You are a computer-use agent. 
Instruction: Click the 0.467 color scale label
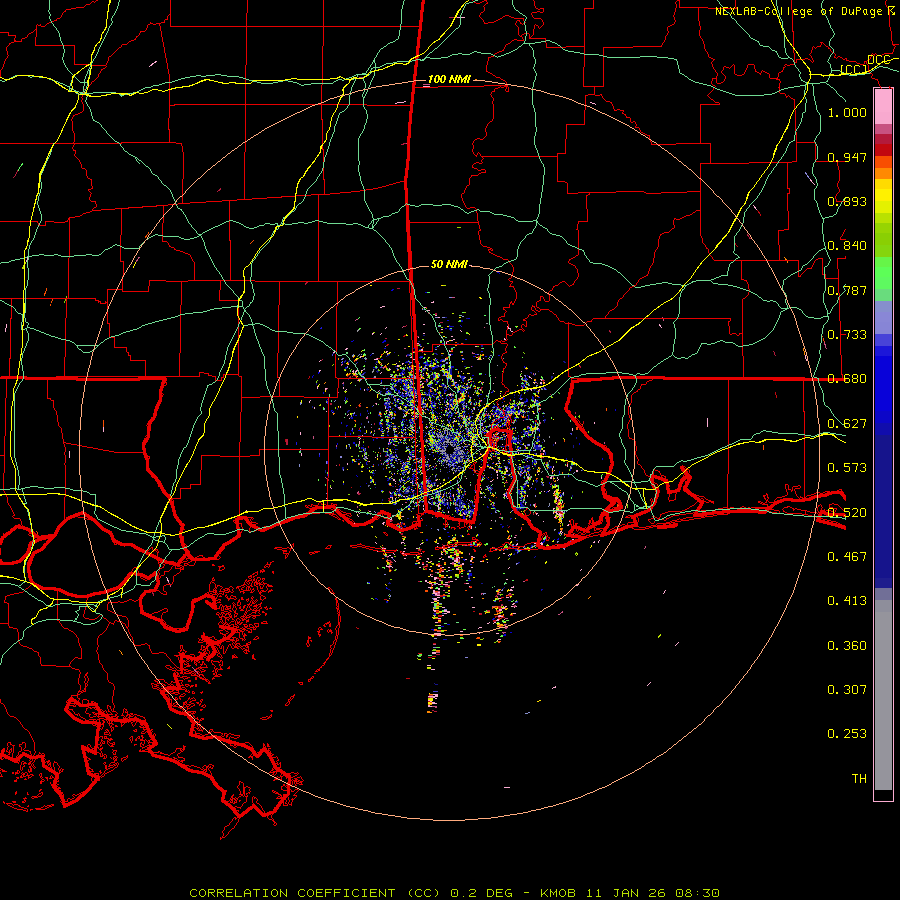847,557
